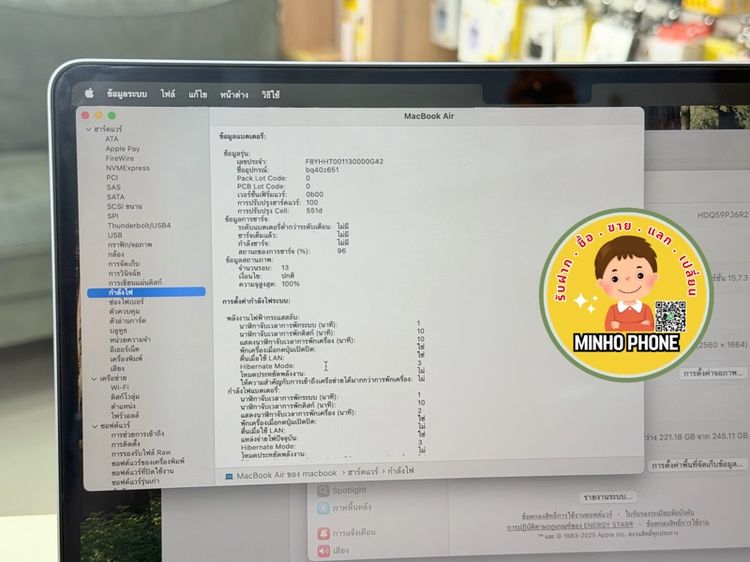Image resolution: width=750 pixels, height=562 pixels.
Task: Select ซอฟต์แวร์ที่ปิดใช้งาน in the sidebar
Action: (143, 472)
